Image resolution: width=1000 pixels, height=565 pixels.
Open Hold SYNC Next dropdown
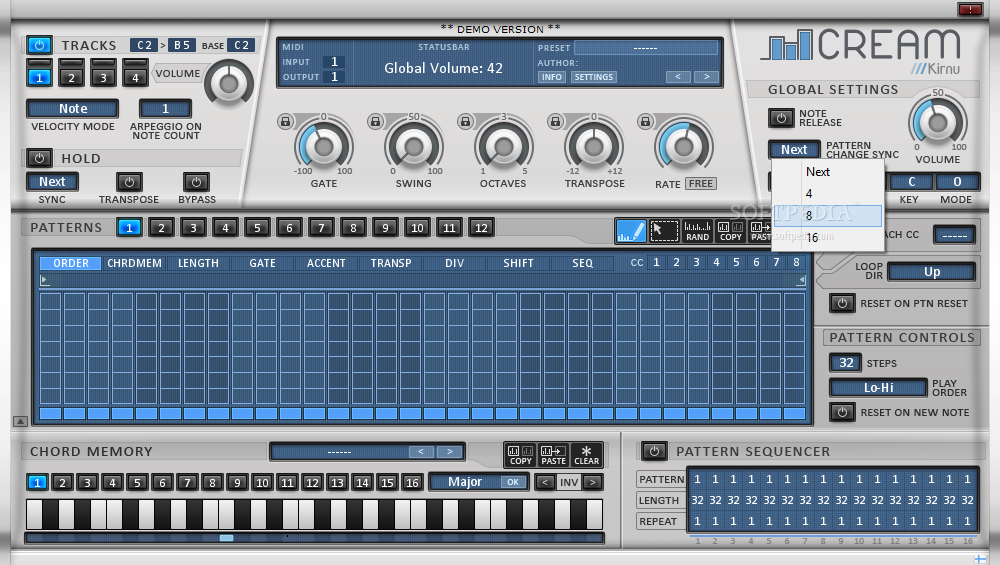pos(52,182)
